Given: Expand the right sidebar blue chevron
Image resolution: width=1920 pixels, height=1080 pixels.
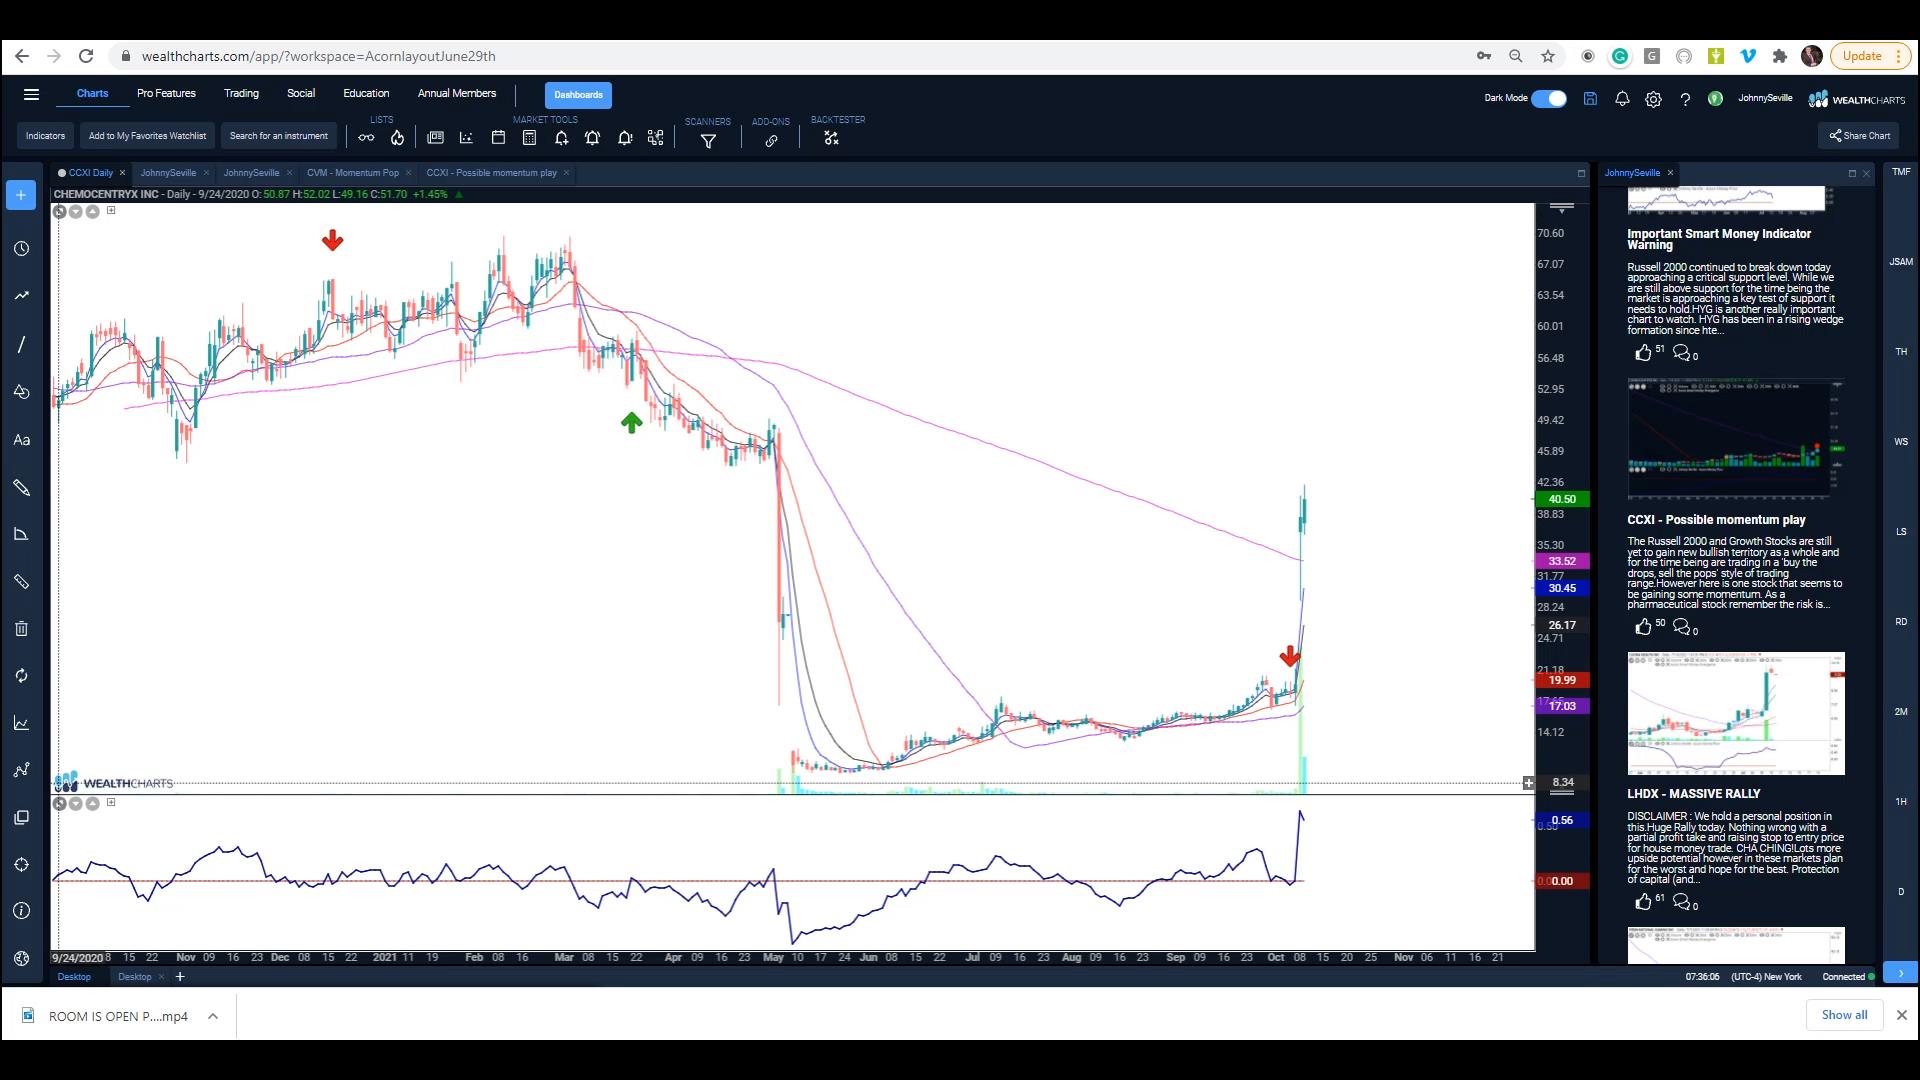Looking at the screenshot, I should point(1900,973).
